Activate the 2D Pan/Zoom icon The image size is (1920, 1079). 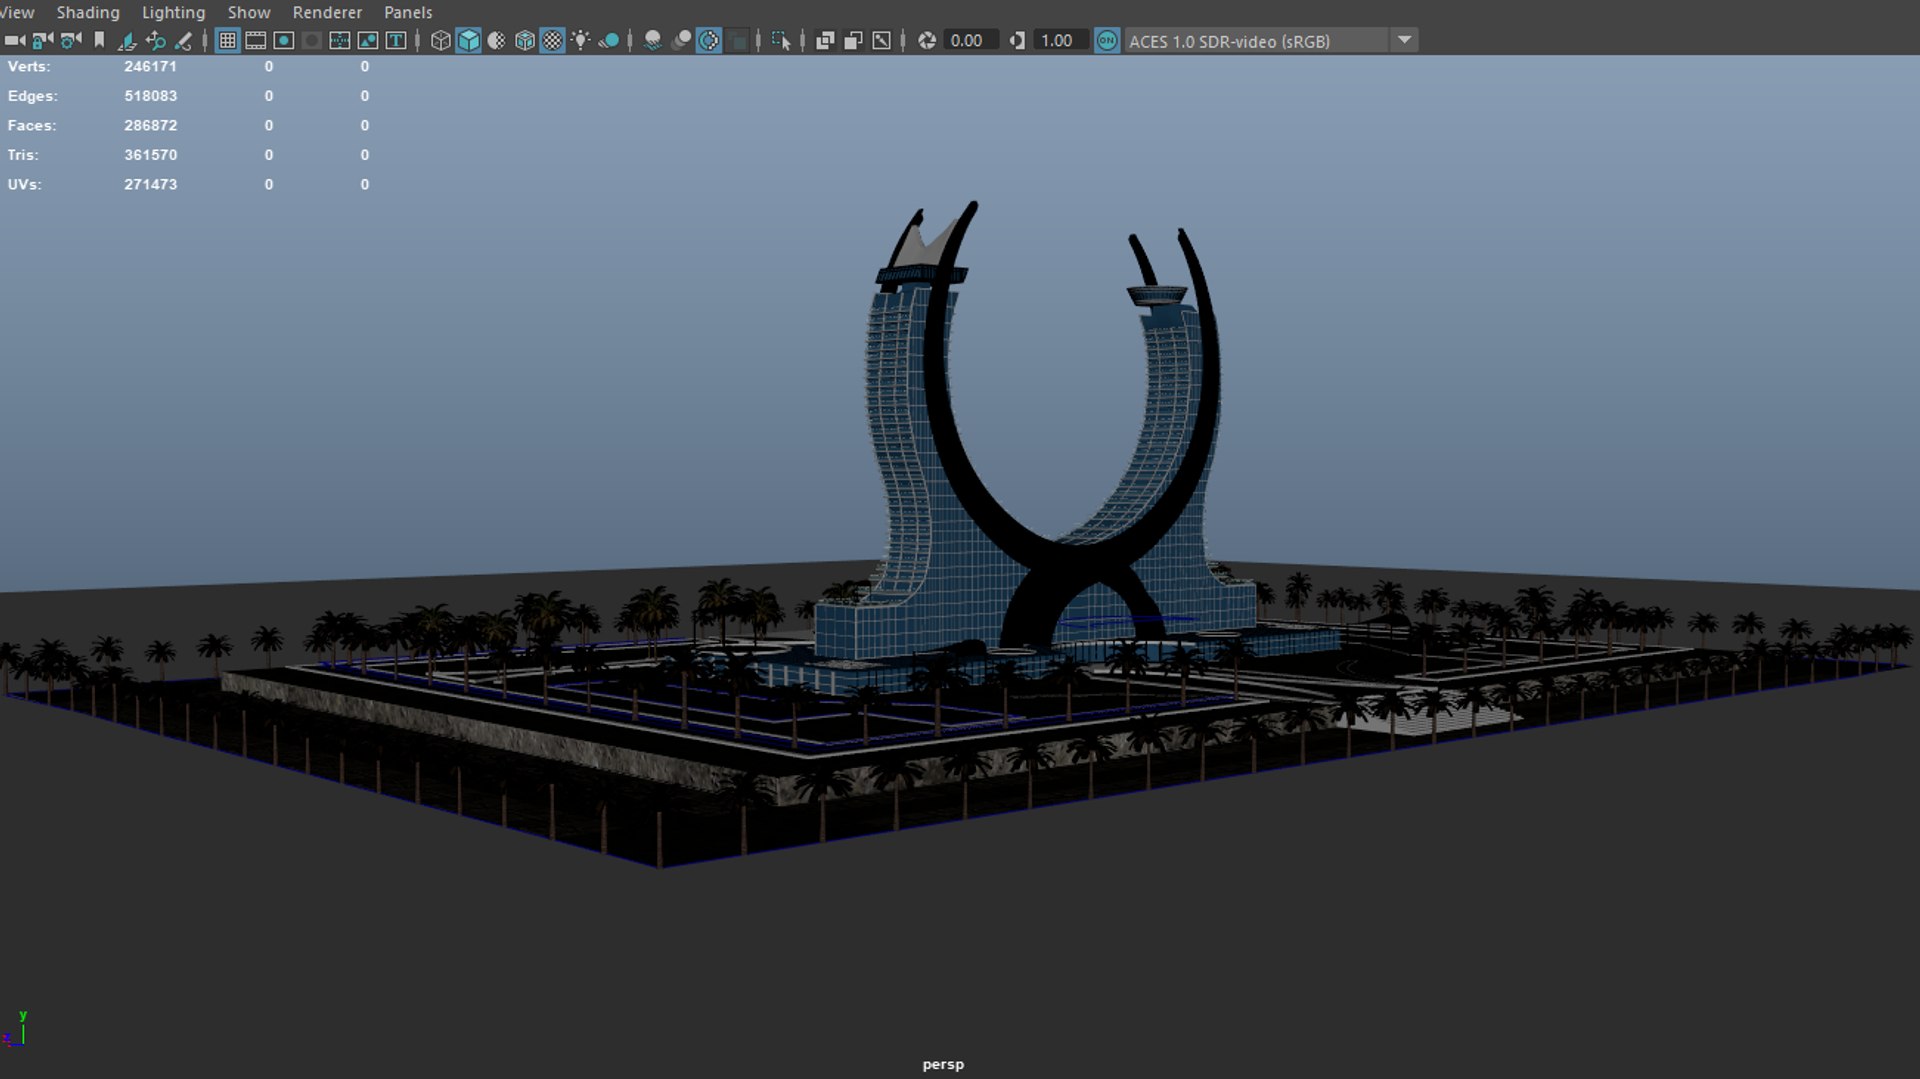coord(155,41)
